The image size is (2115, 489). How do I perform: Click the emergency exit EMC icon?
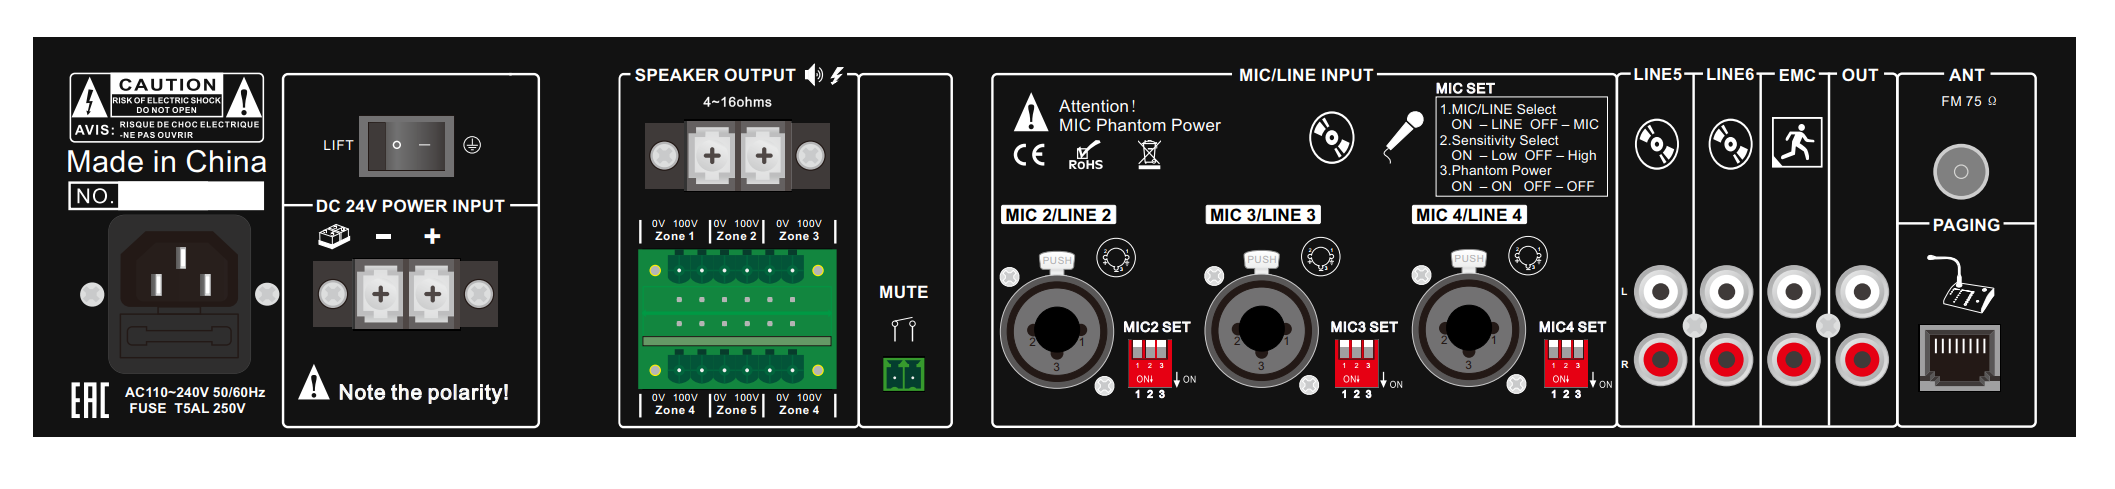pyautogui.click(x=1796, y=143)
